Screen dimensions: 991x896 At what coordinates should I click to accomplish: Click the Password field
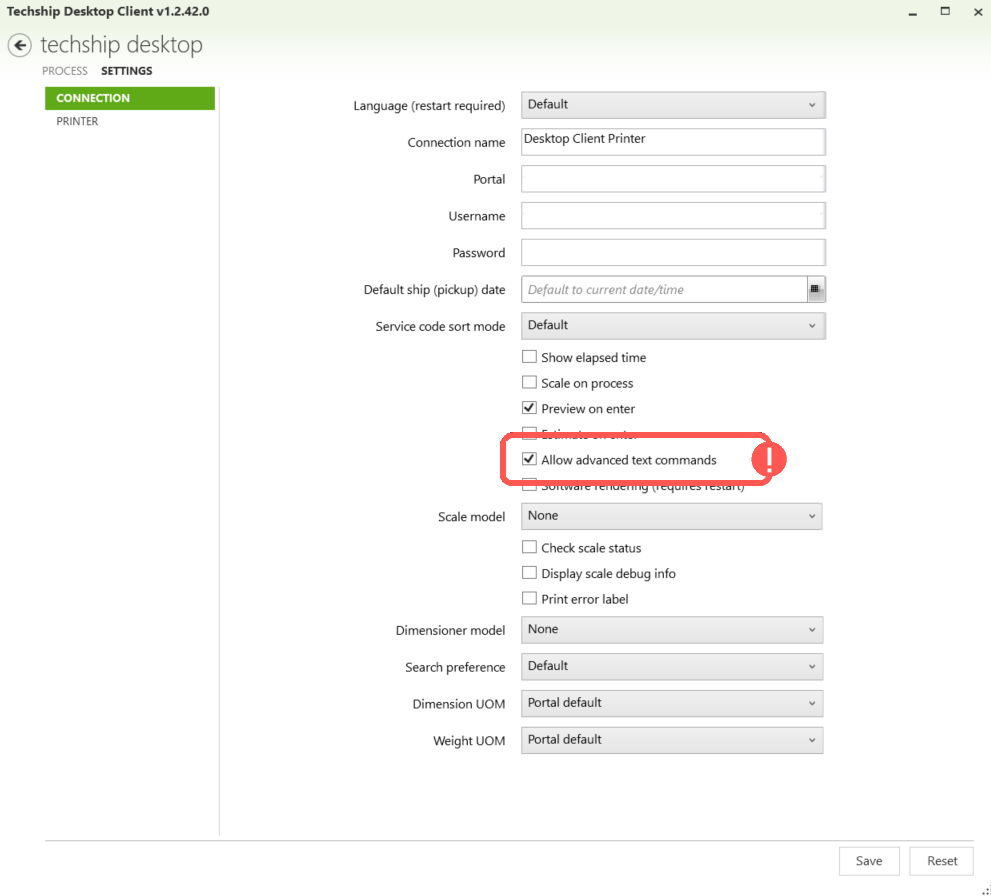673,252
